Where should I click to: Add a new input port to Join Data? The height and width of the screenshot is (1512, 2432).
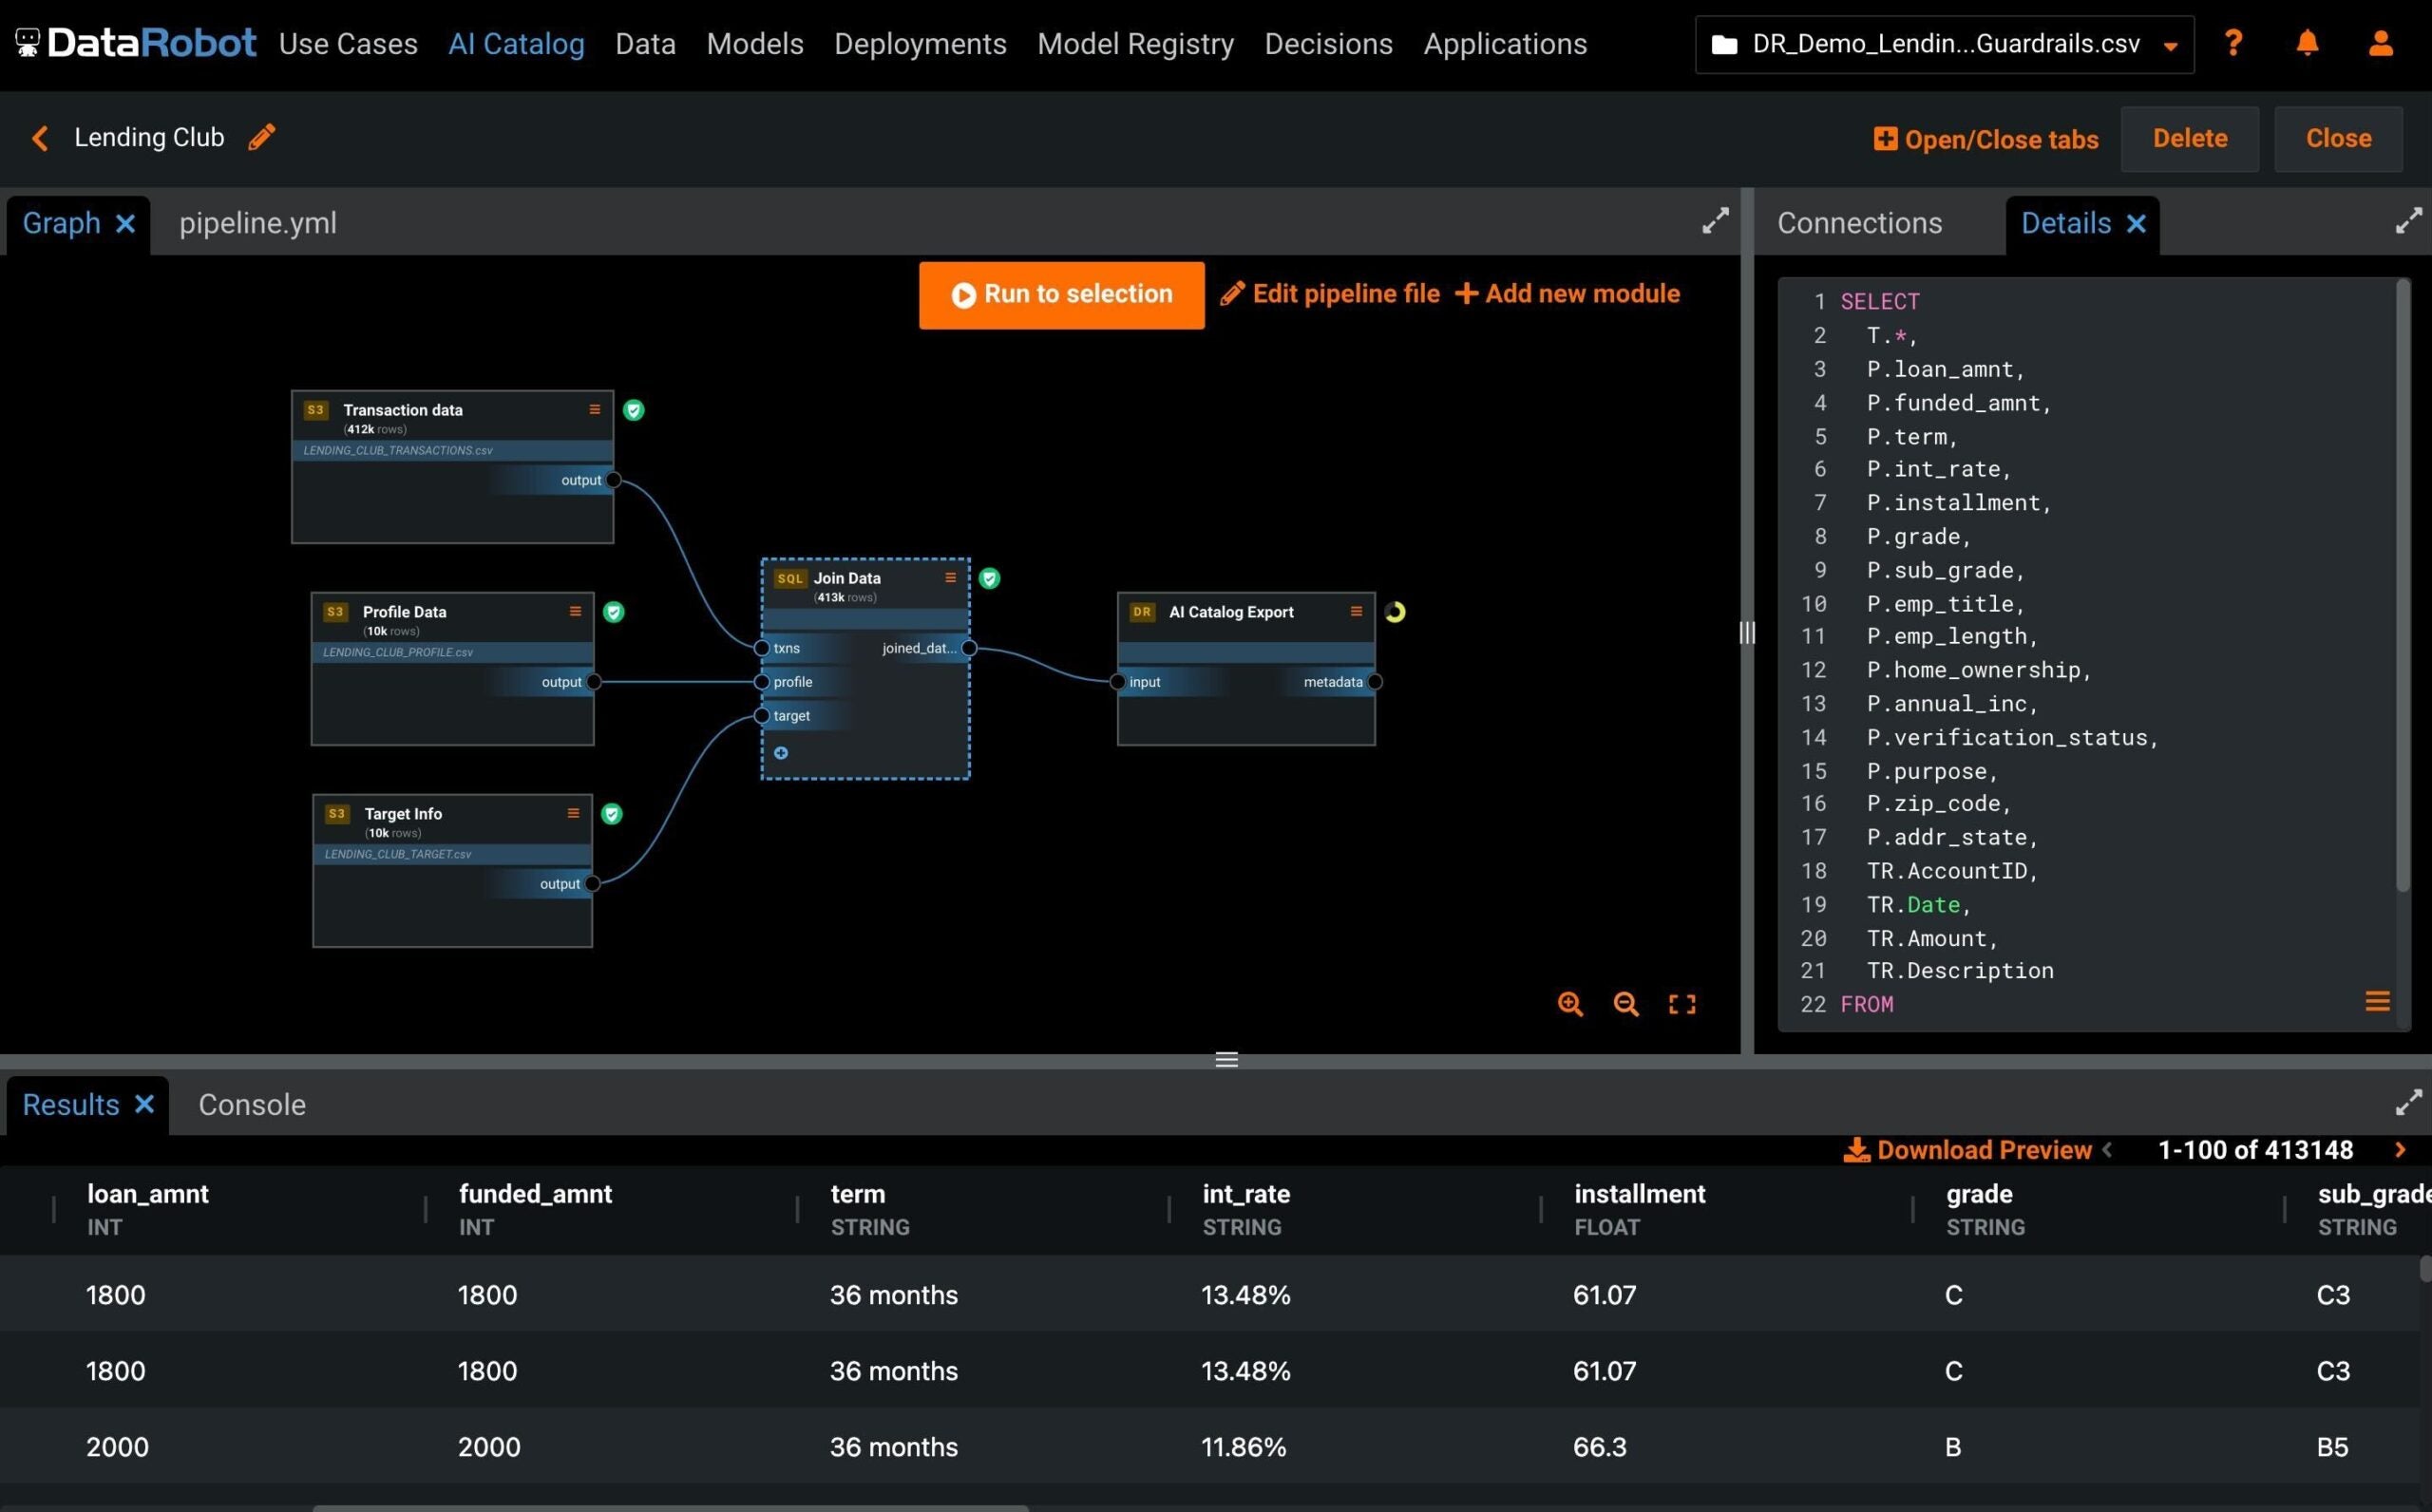781,753
